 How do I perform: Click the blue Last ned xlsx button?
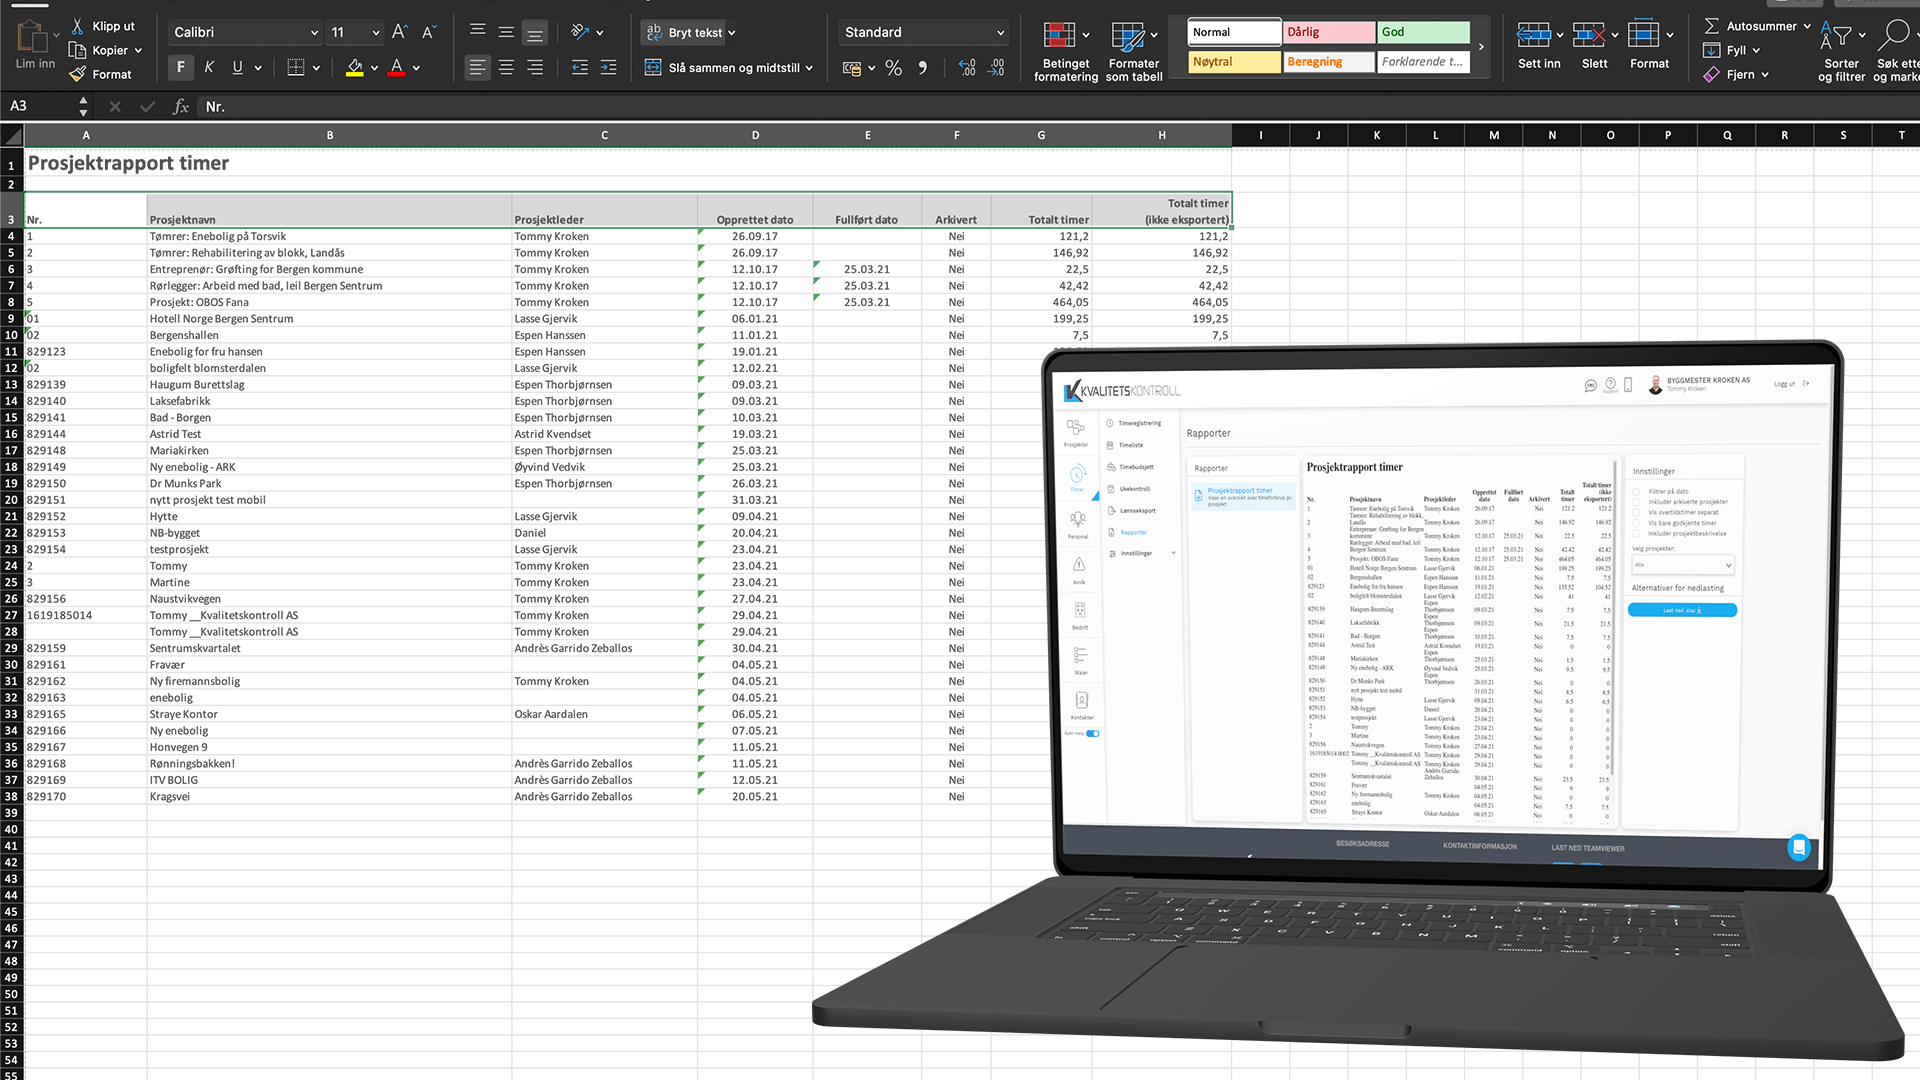(x=1681, y=610)
